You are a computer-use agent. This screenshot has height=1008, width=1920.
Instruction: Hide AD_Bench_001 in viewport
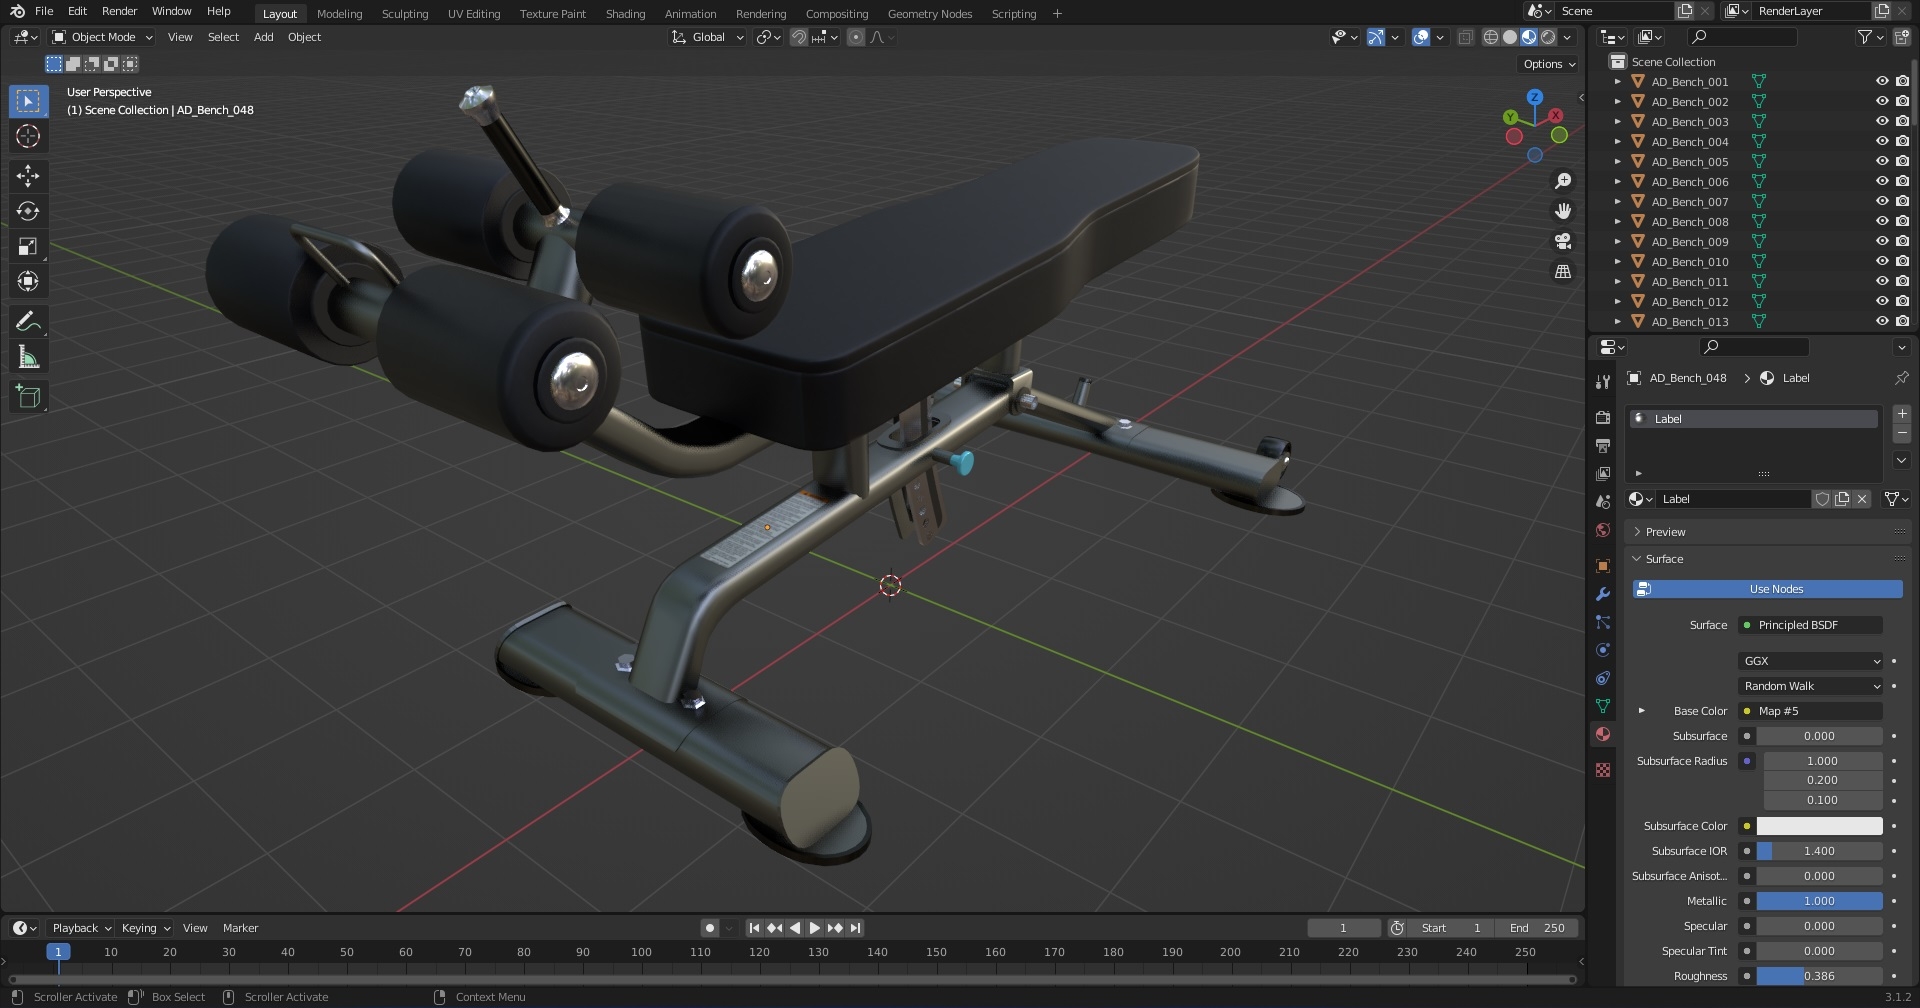pyautogui.click(x=1882, y=82)
